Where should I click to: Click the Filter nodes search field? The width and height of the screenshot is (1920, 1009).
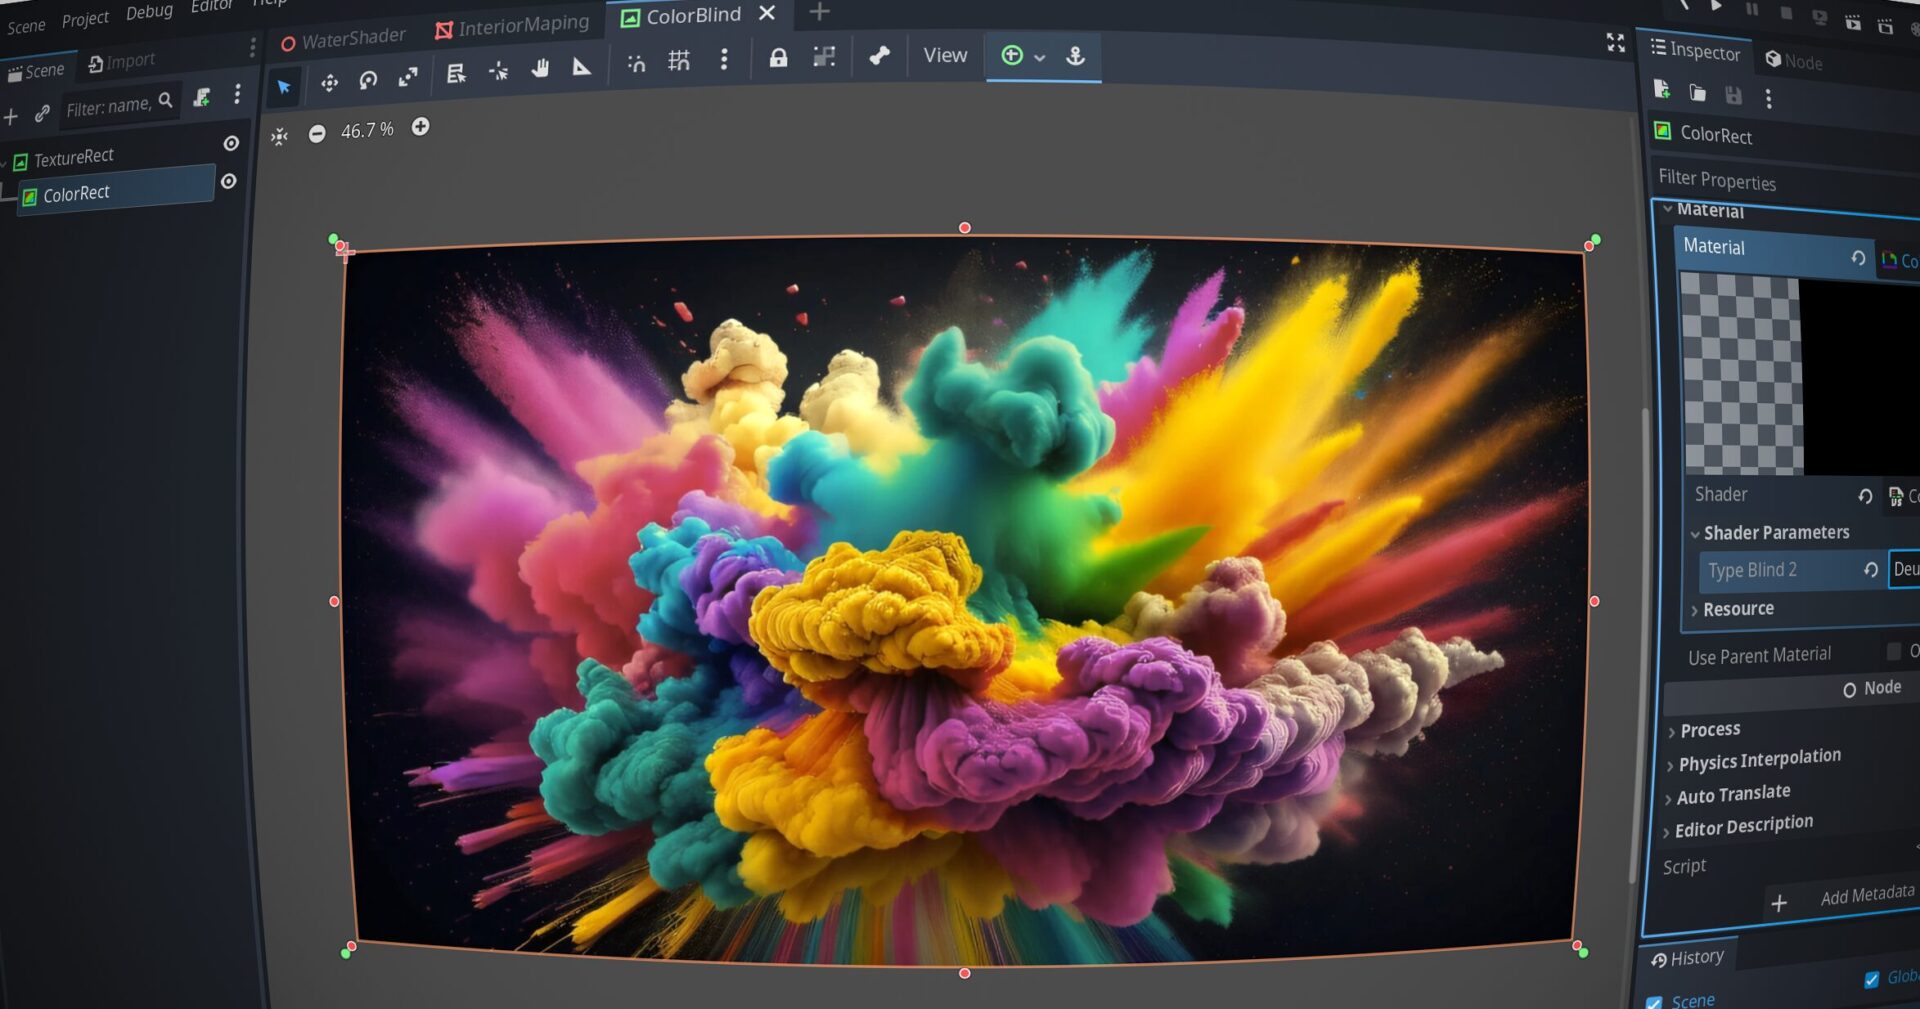pos(119,105)
